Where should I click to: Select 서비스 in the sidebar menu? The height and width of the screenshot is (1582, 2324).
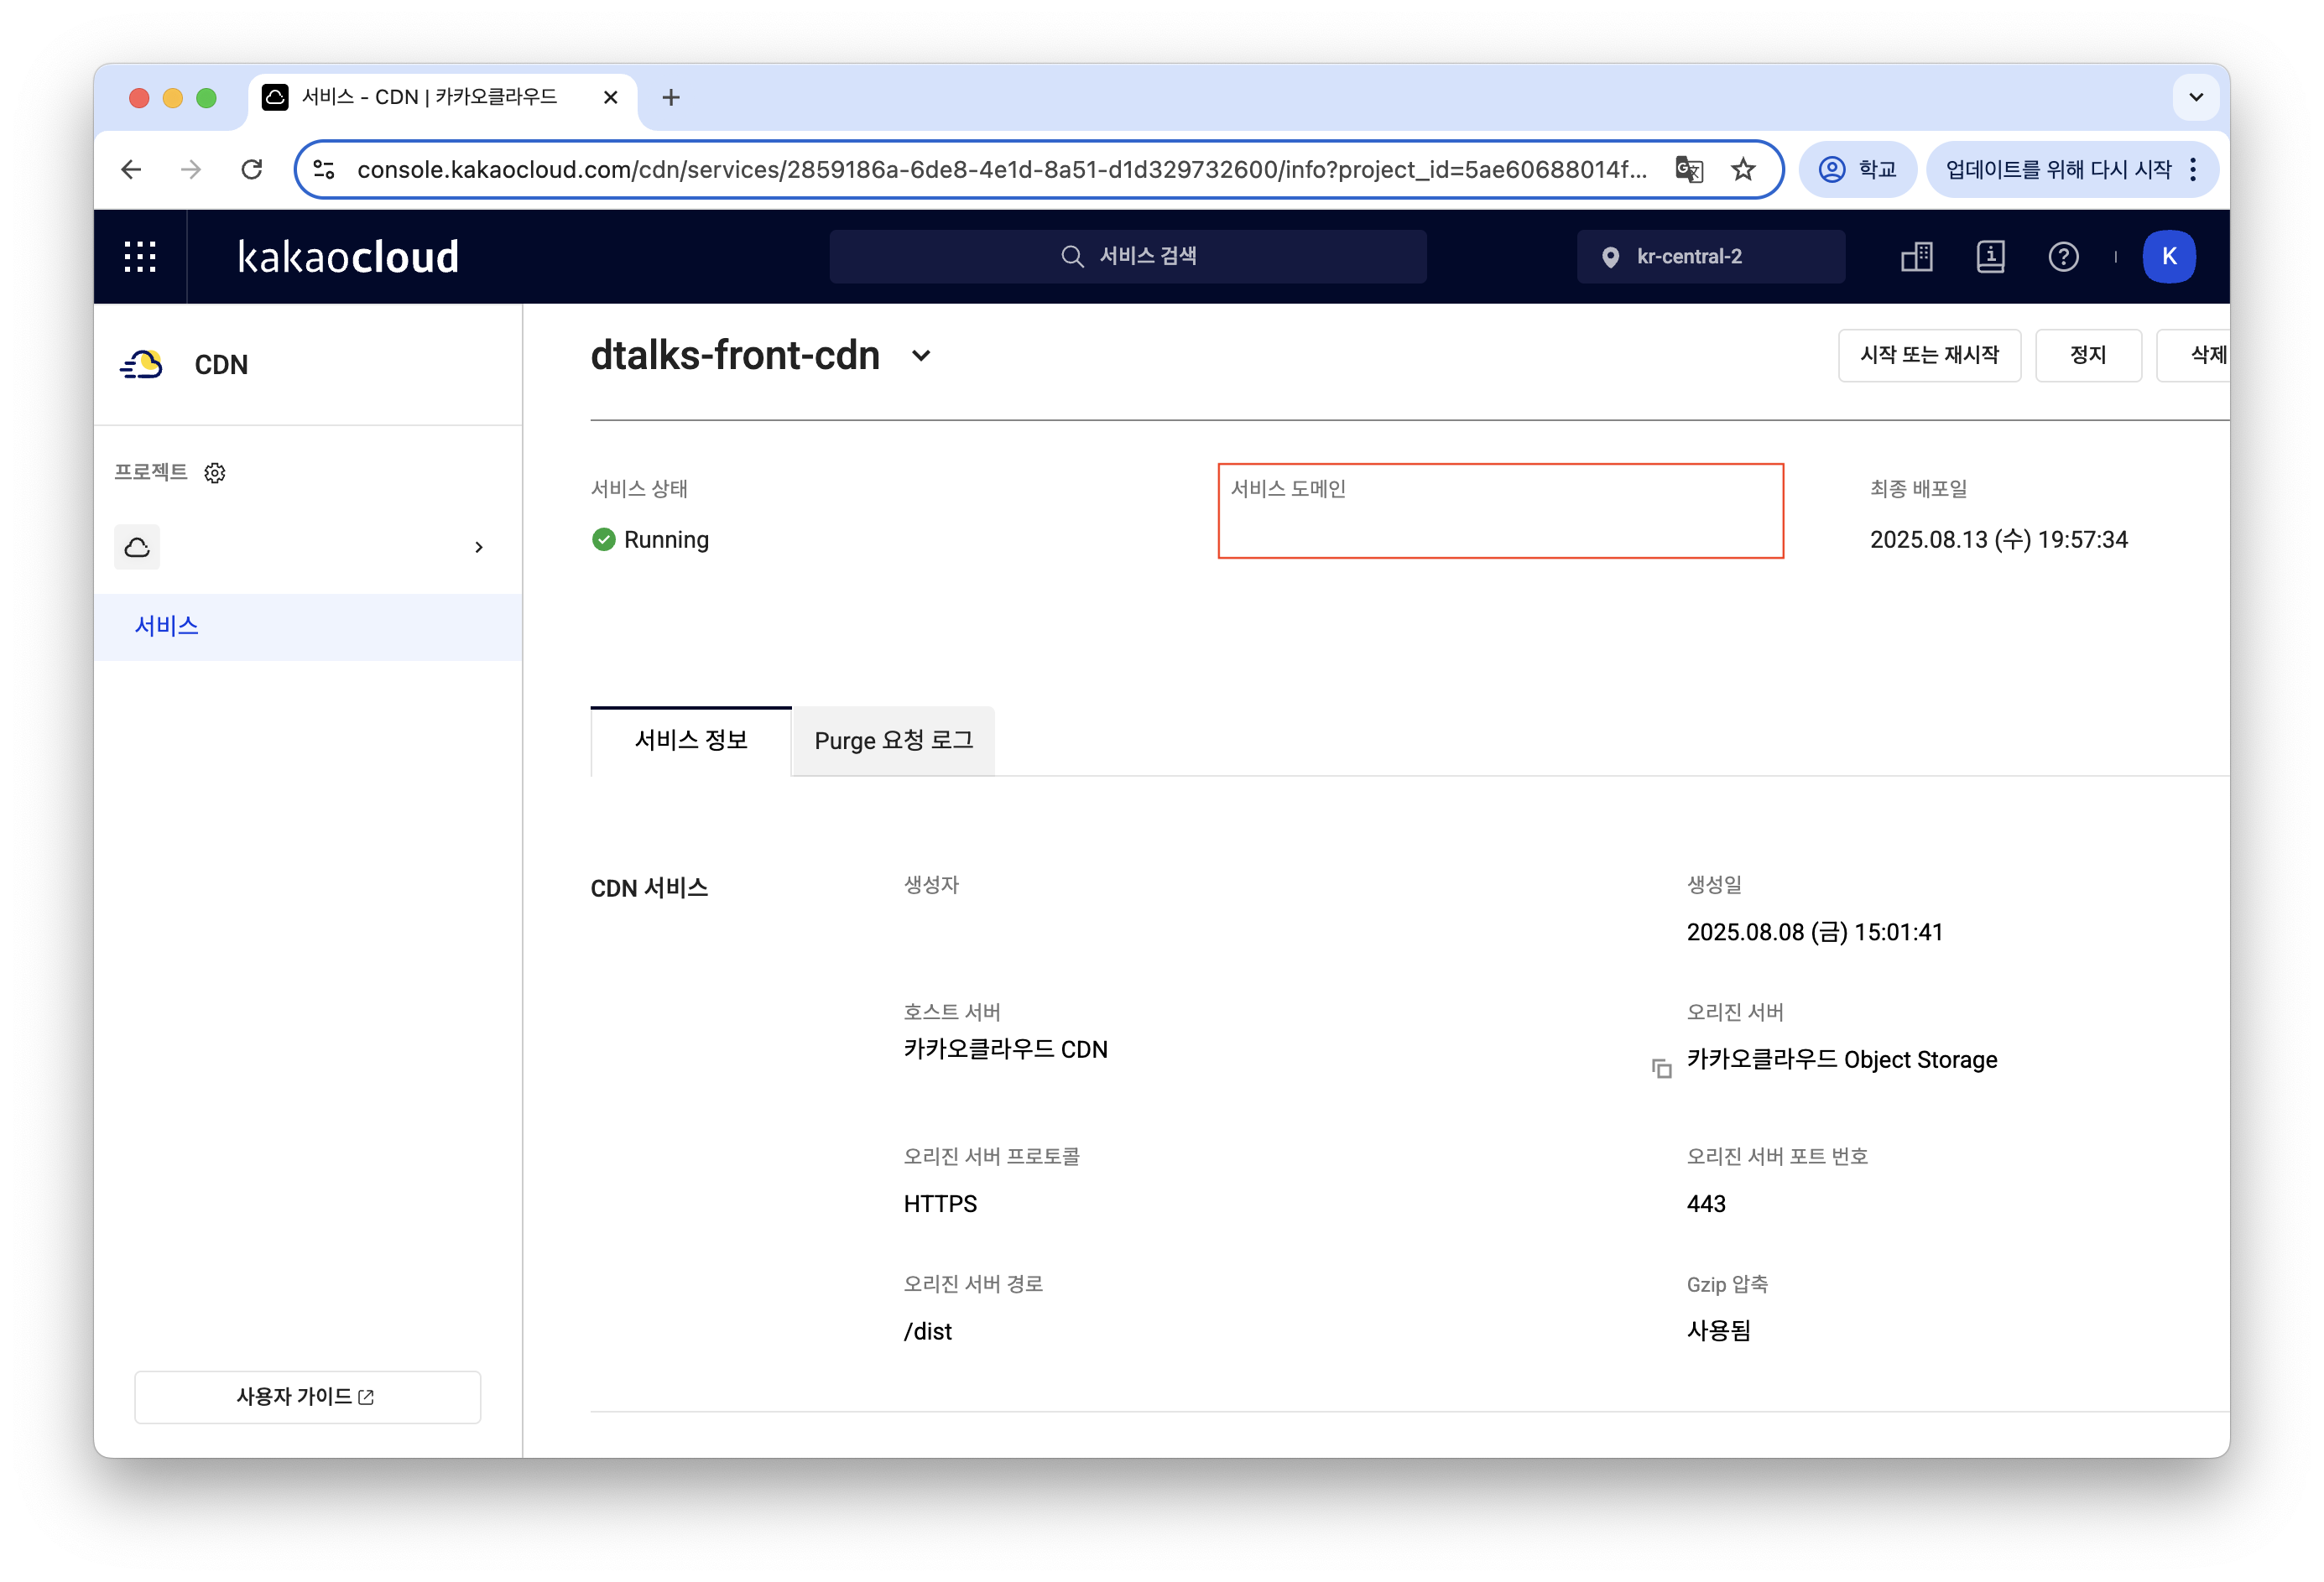click(308, 627)
